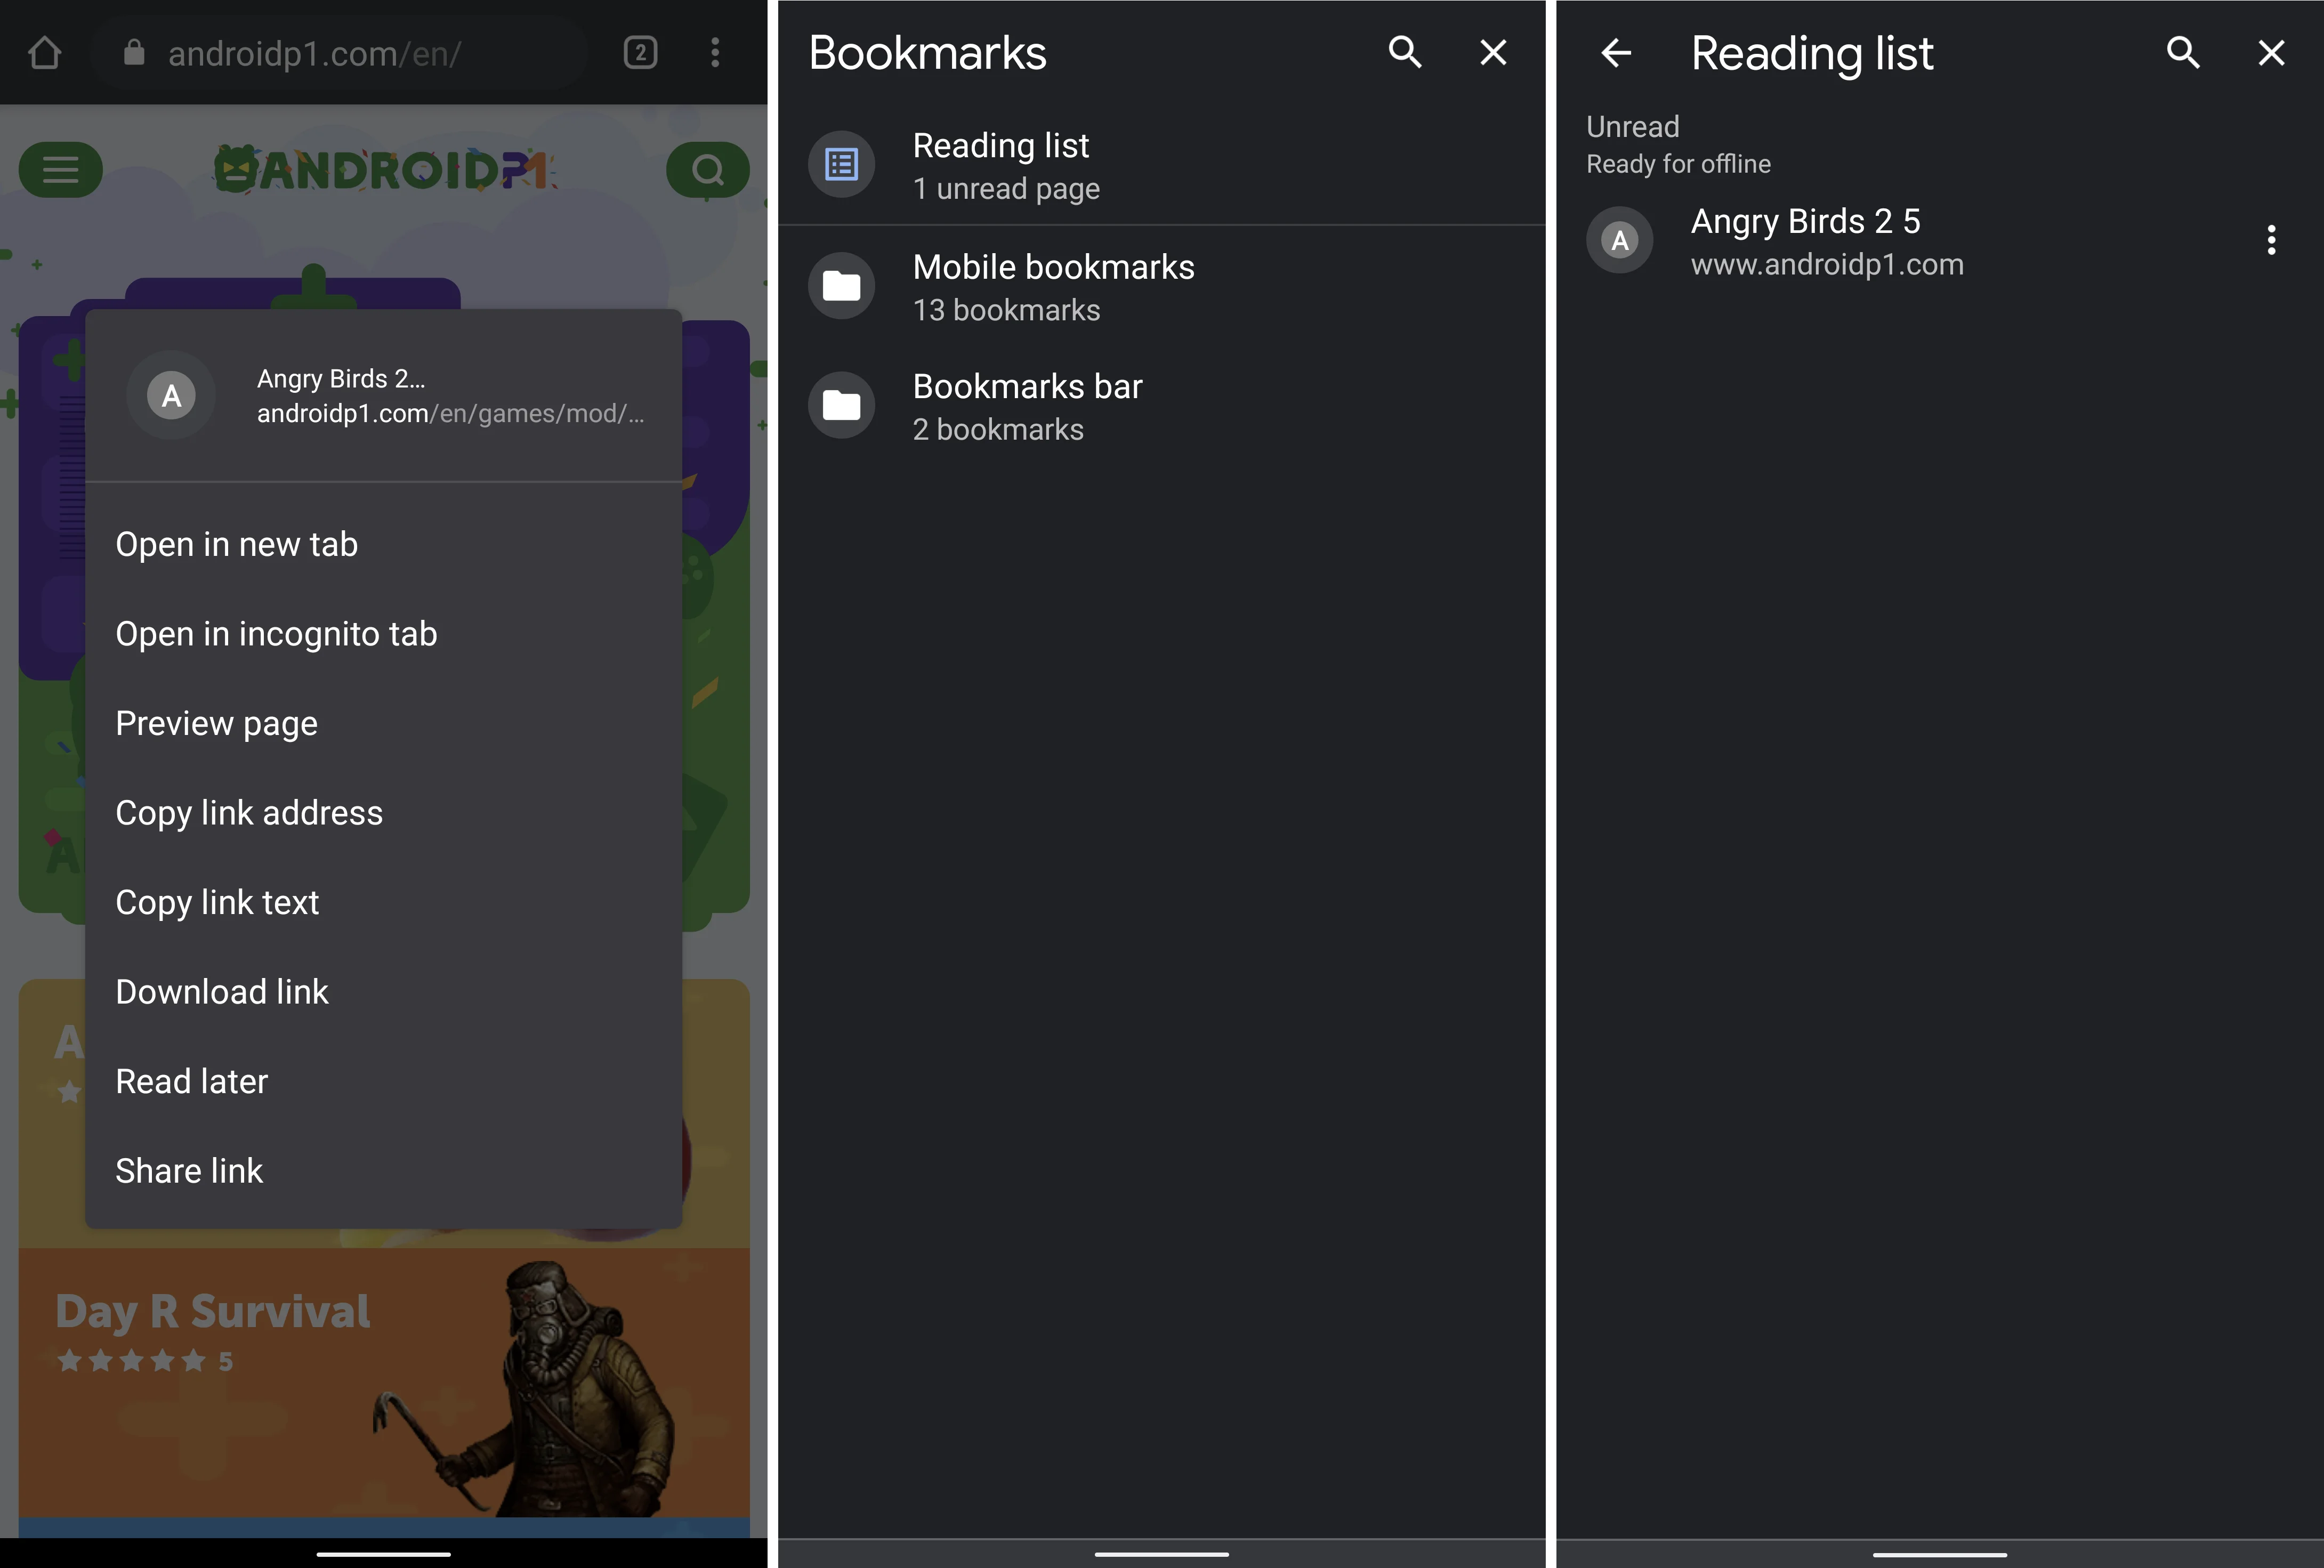Go back from Reading list
The width and height of the screenshot is (2324, 1568).
1616,52
